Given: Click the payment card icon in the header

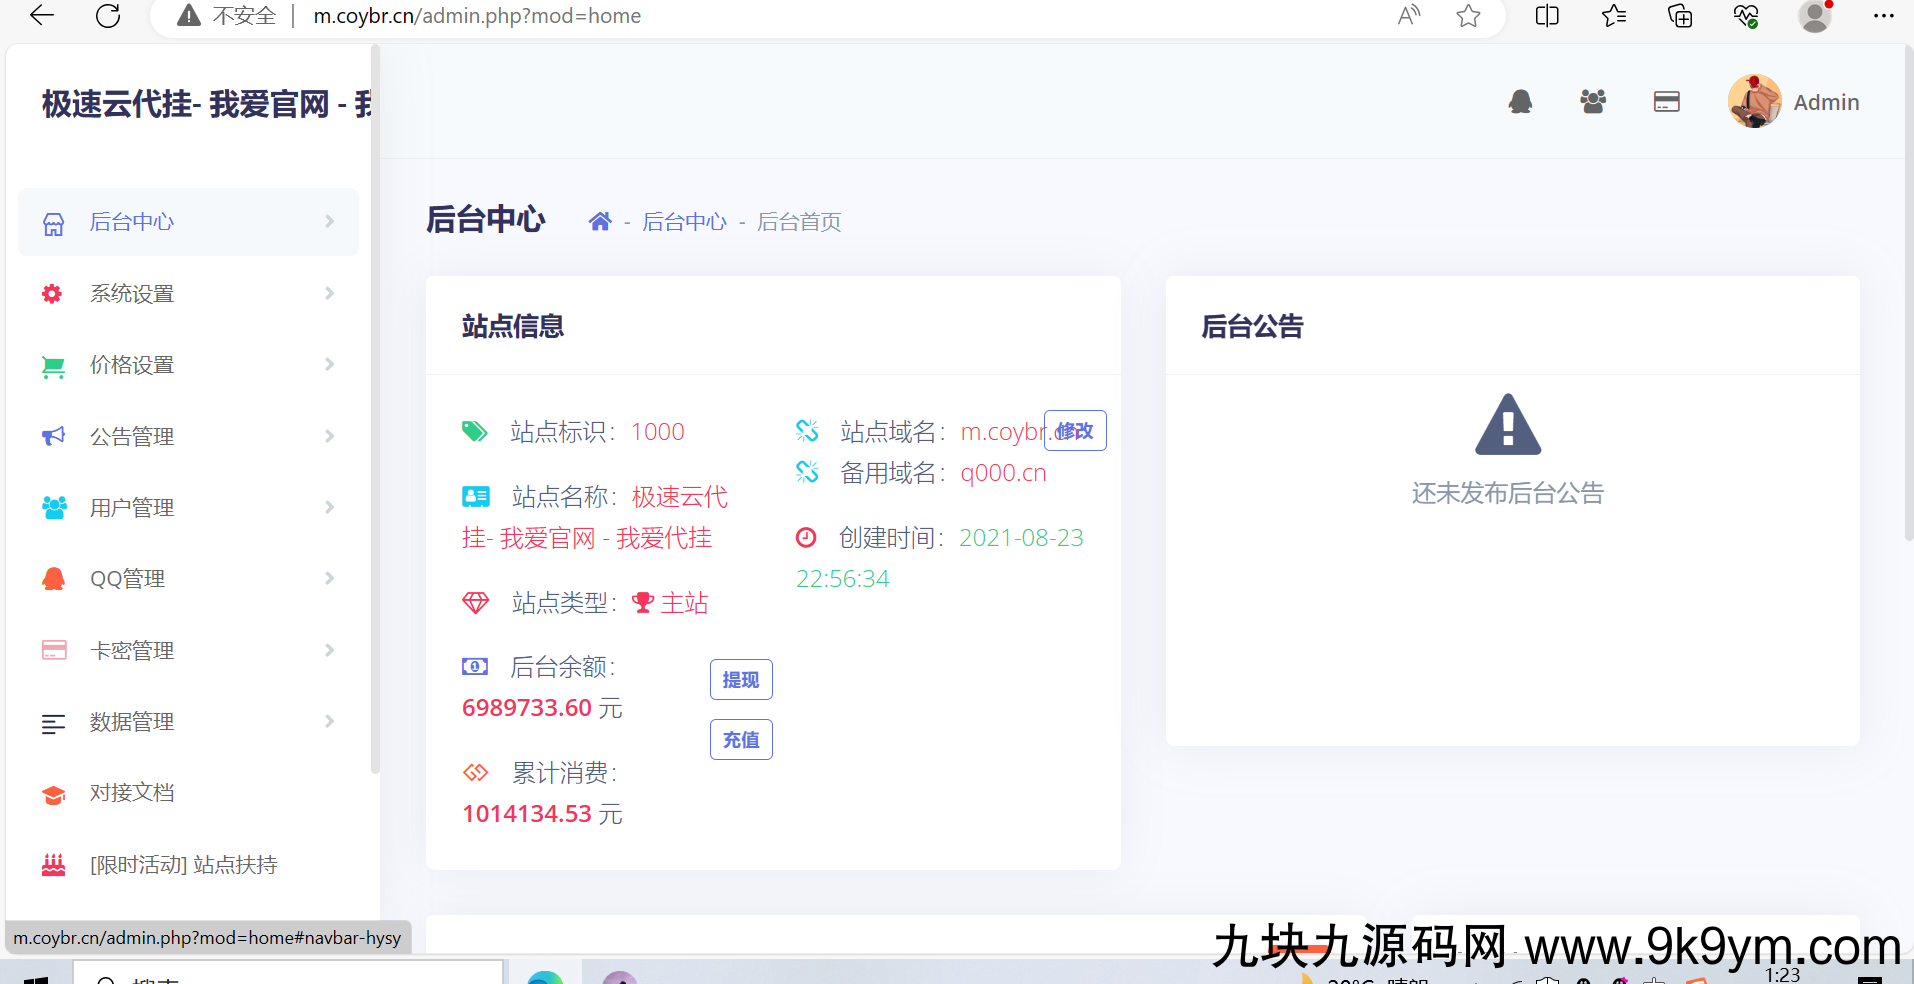Looking at the screenshot, I should 1666,101.
